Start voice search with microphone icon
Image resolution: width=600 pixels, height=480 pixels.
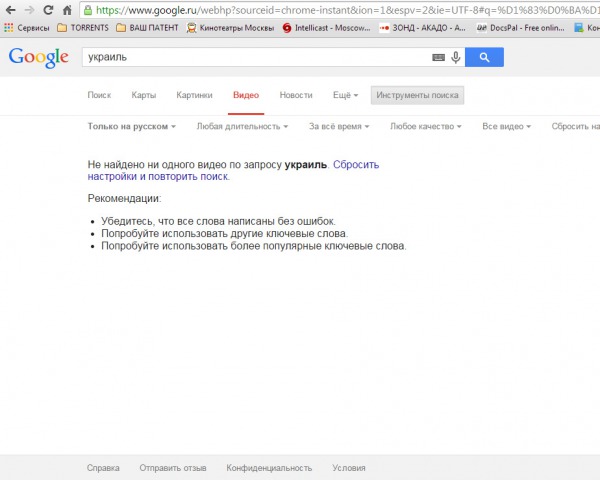click(x=455, y=57)
